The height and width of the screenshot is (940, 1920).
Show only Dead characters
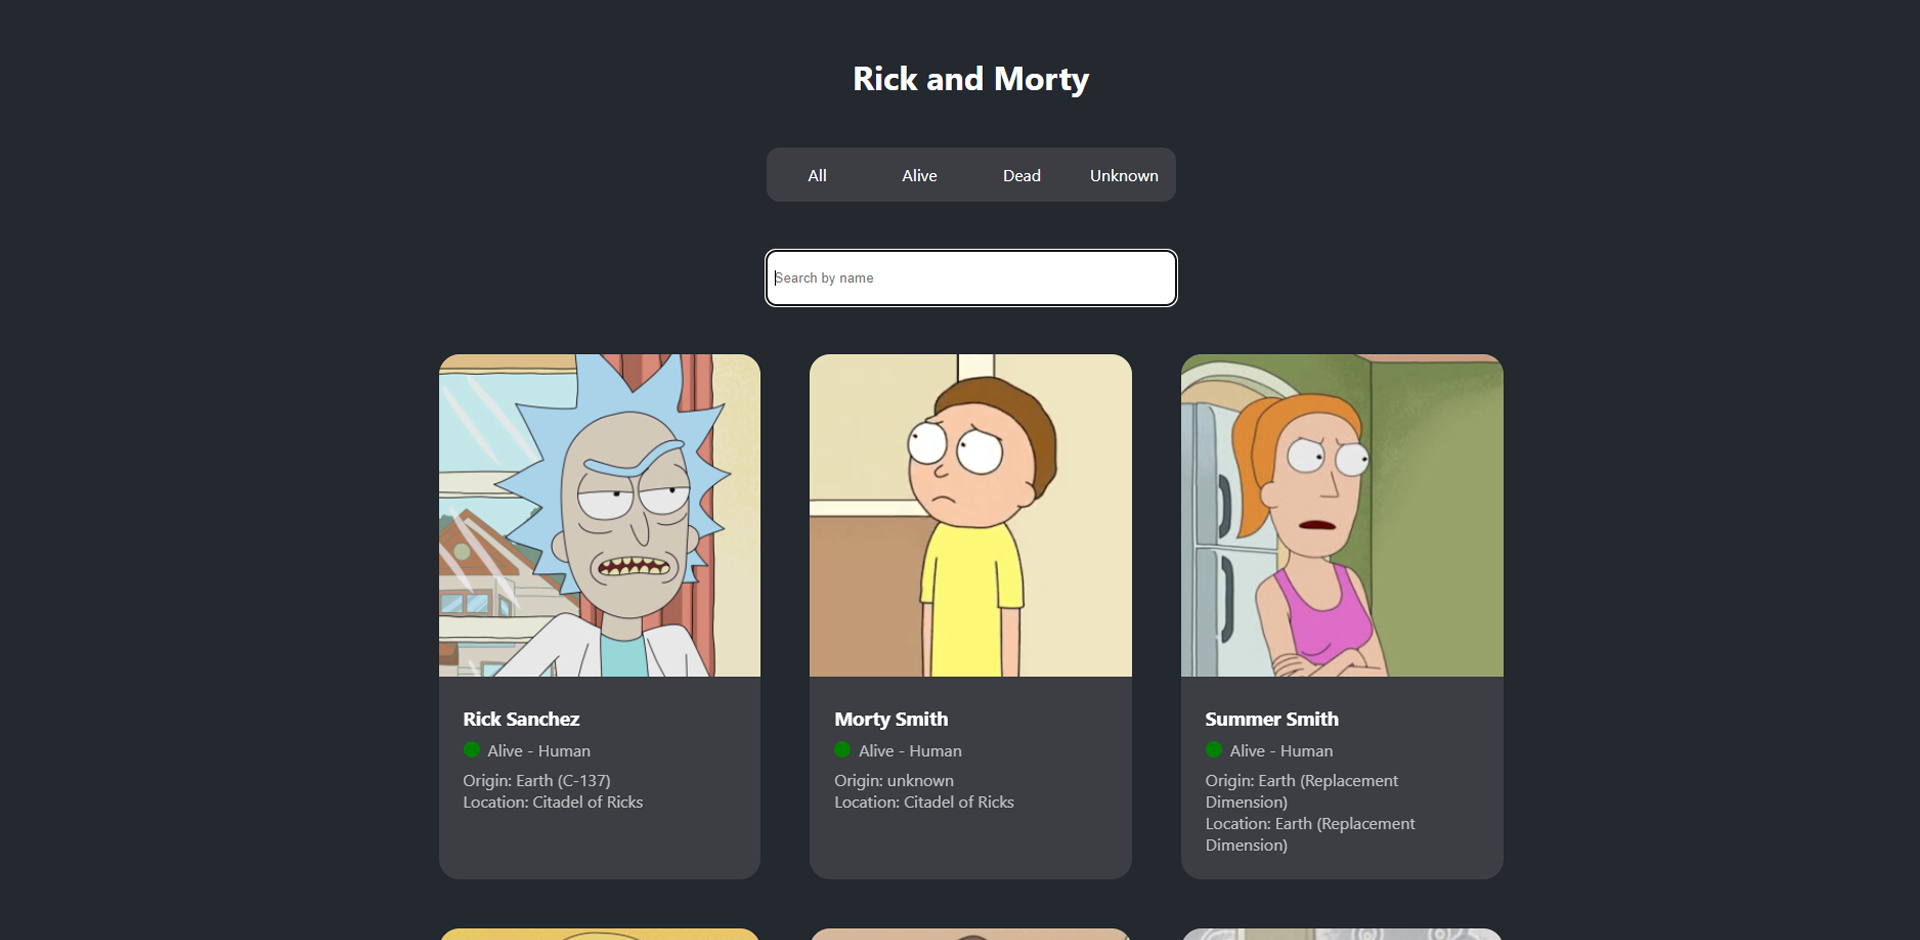(x=1022, y=175)
